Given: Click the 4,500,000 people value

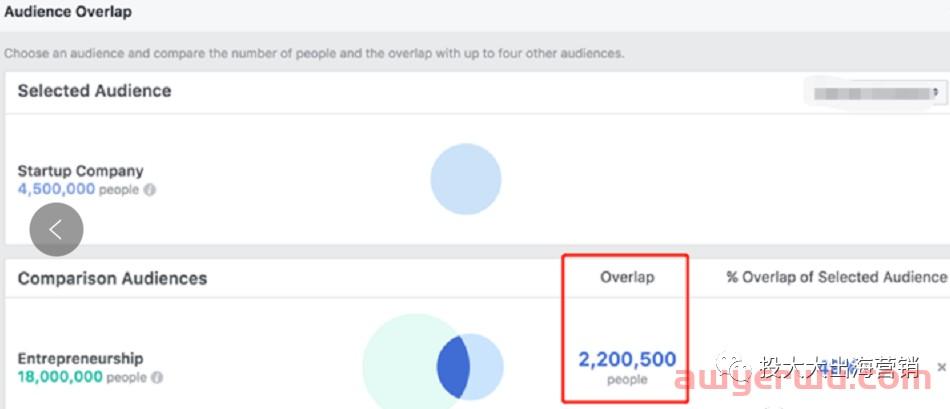Looking at the screenshot, I should point(56,189).
